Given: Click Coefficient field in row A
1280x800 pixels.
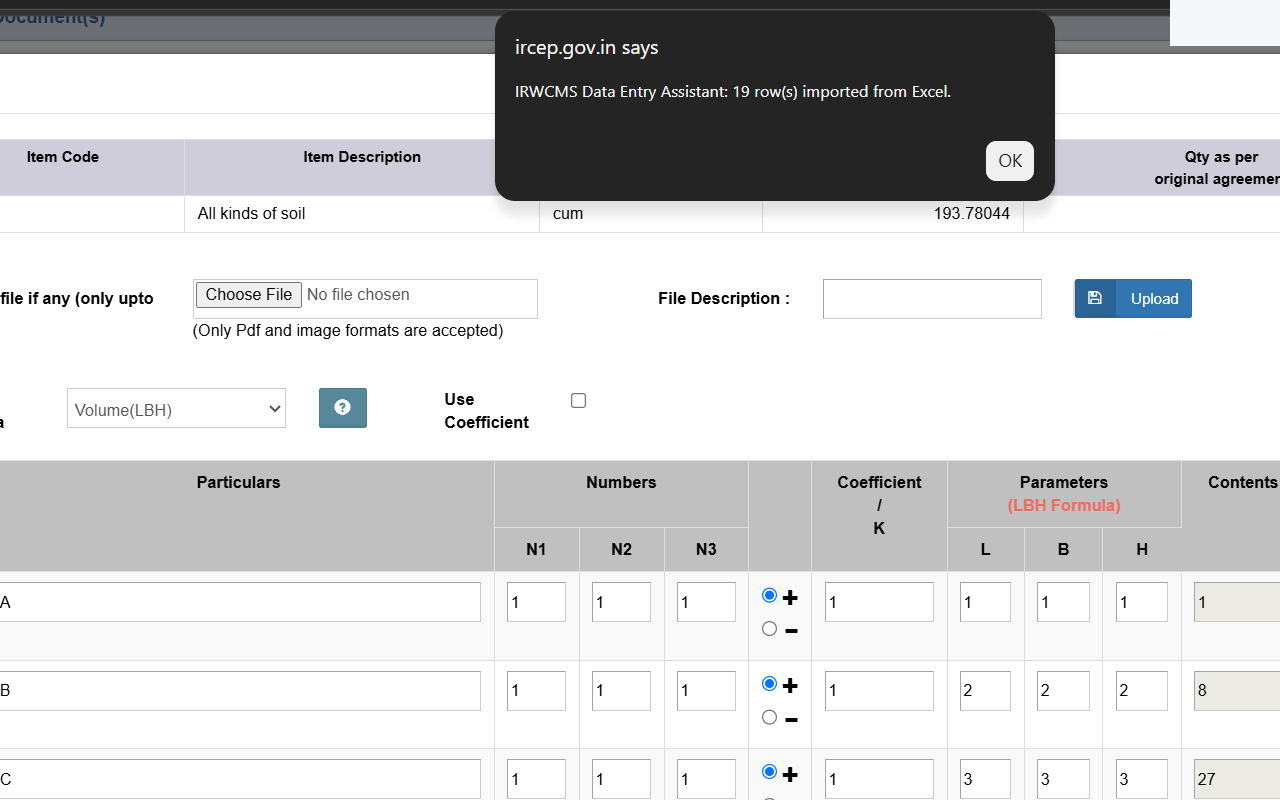Looking at the screenshot, I should click(x=879, y=602).
